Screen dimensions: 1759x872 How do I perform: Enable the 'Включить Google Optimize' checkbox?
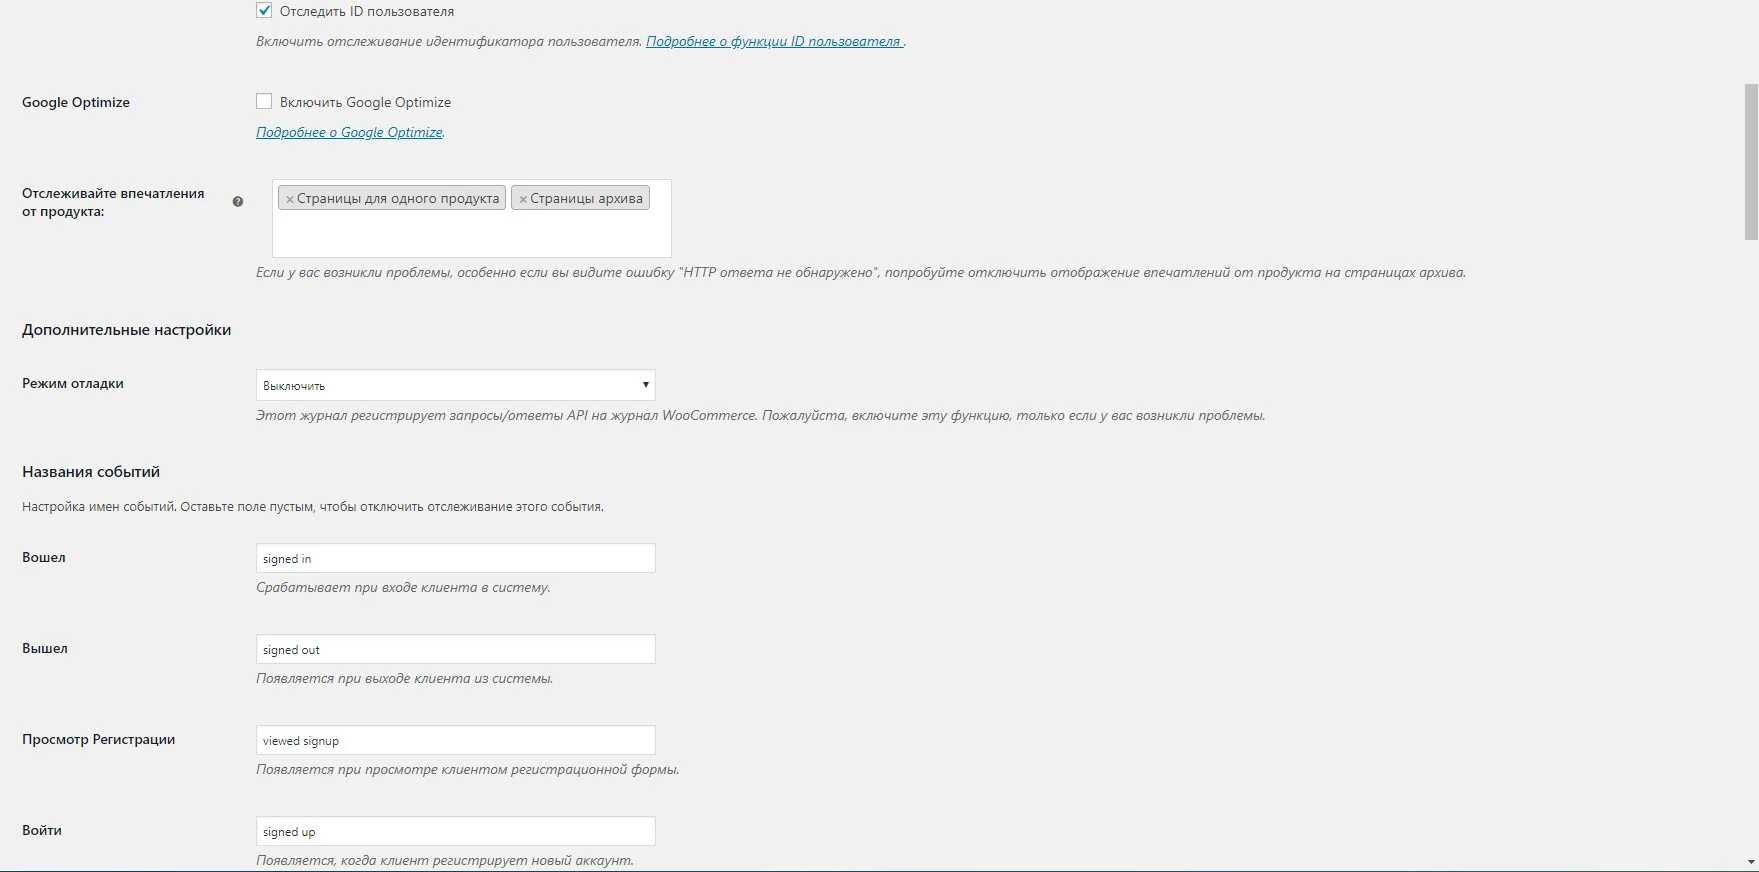click(264, 101)
